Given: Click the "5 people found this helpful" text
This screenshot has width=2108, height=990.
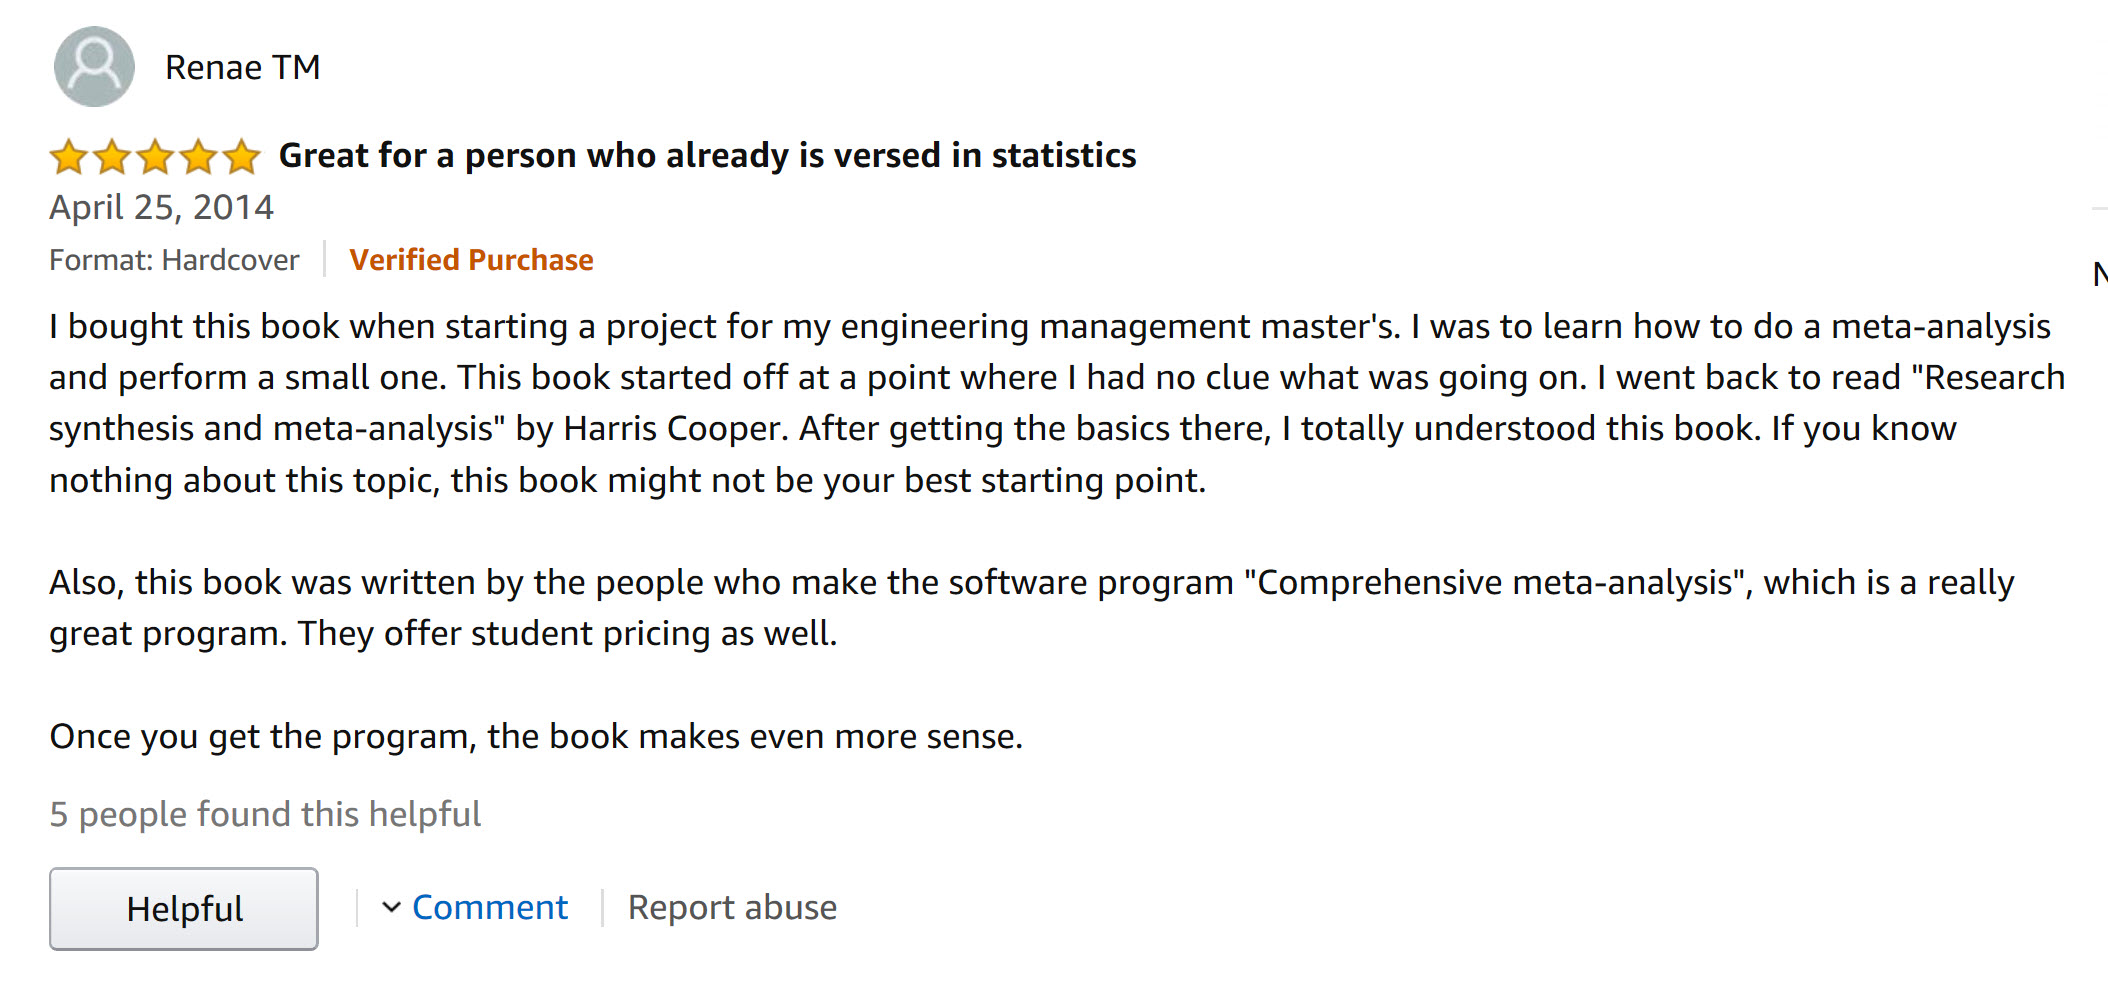Looking at the screenshot, I should [265, 814].
